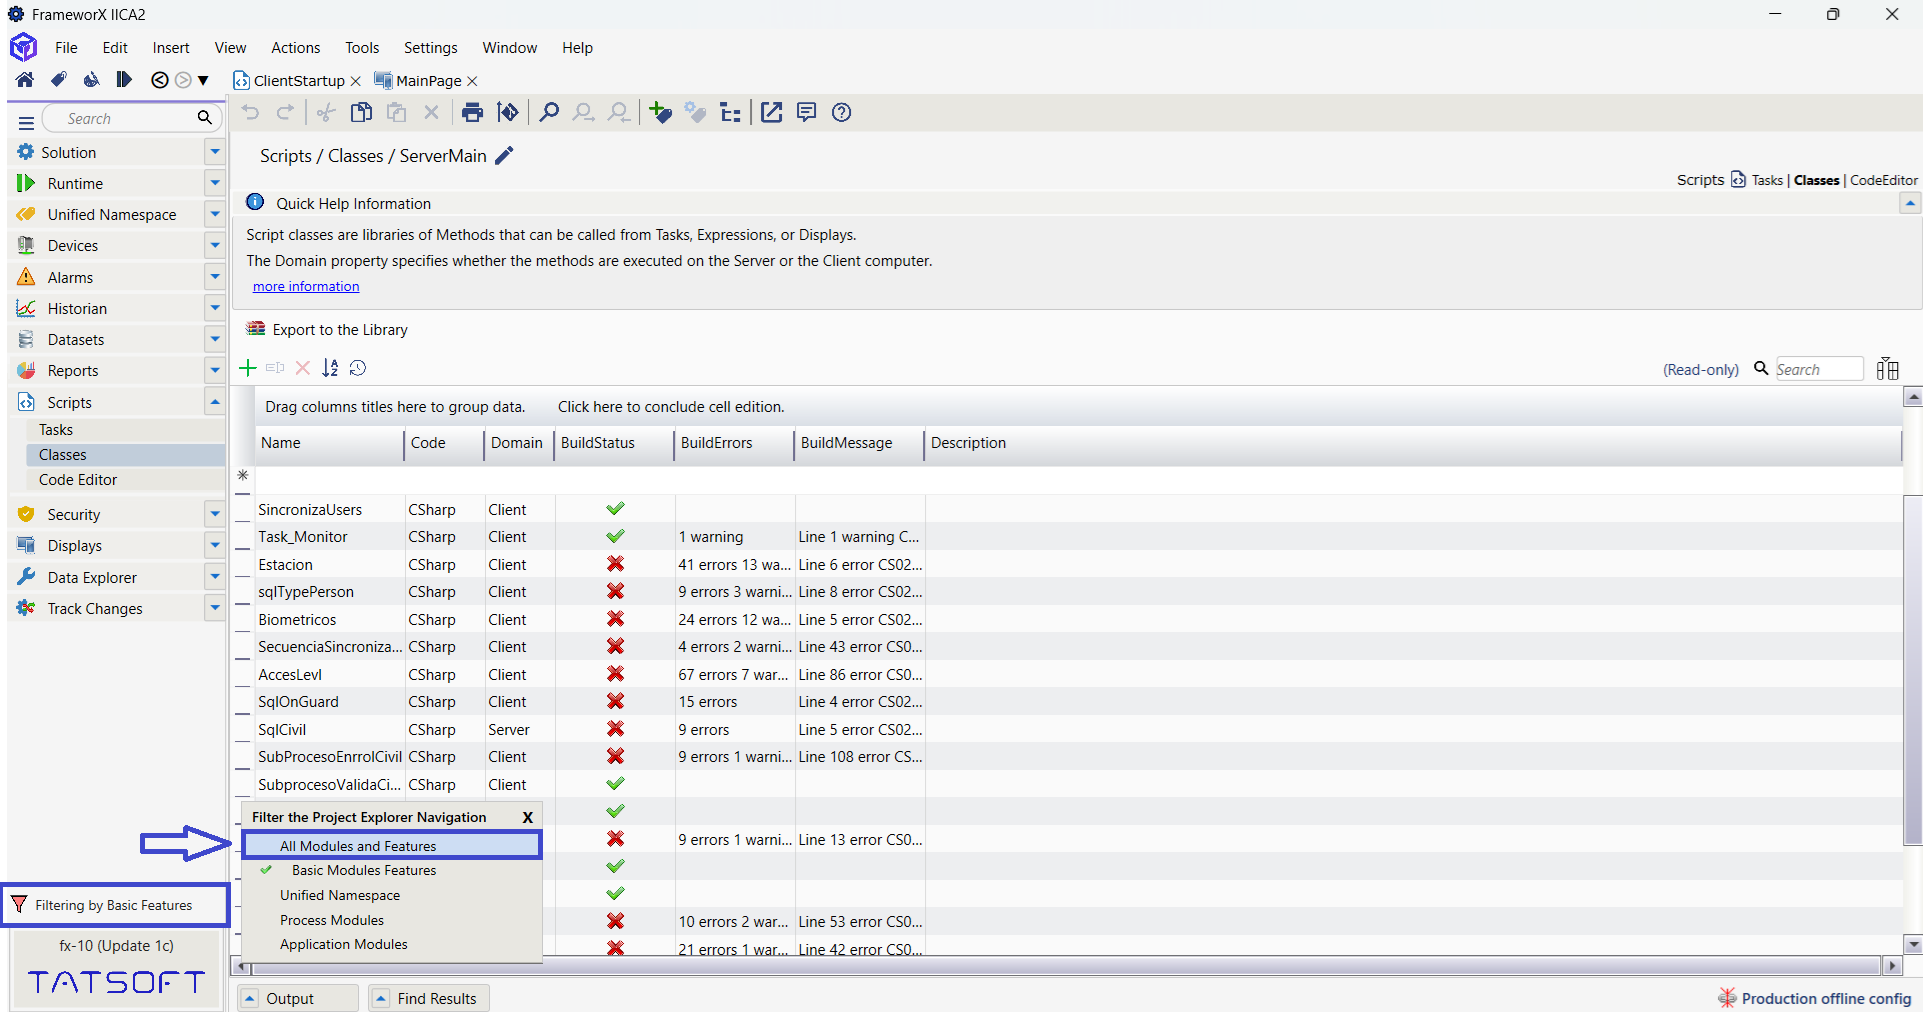Click Filtering by Basic Features button
Viewport: 1923px width, 1012px height.
(x=115, y=905)
